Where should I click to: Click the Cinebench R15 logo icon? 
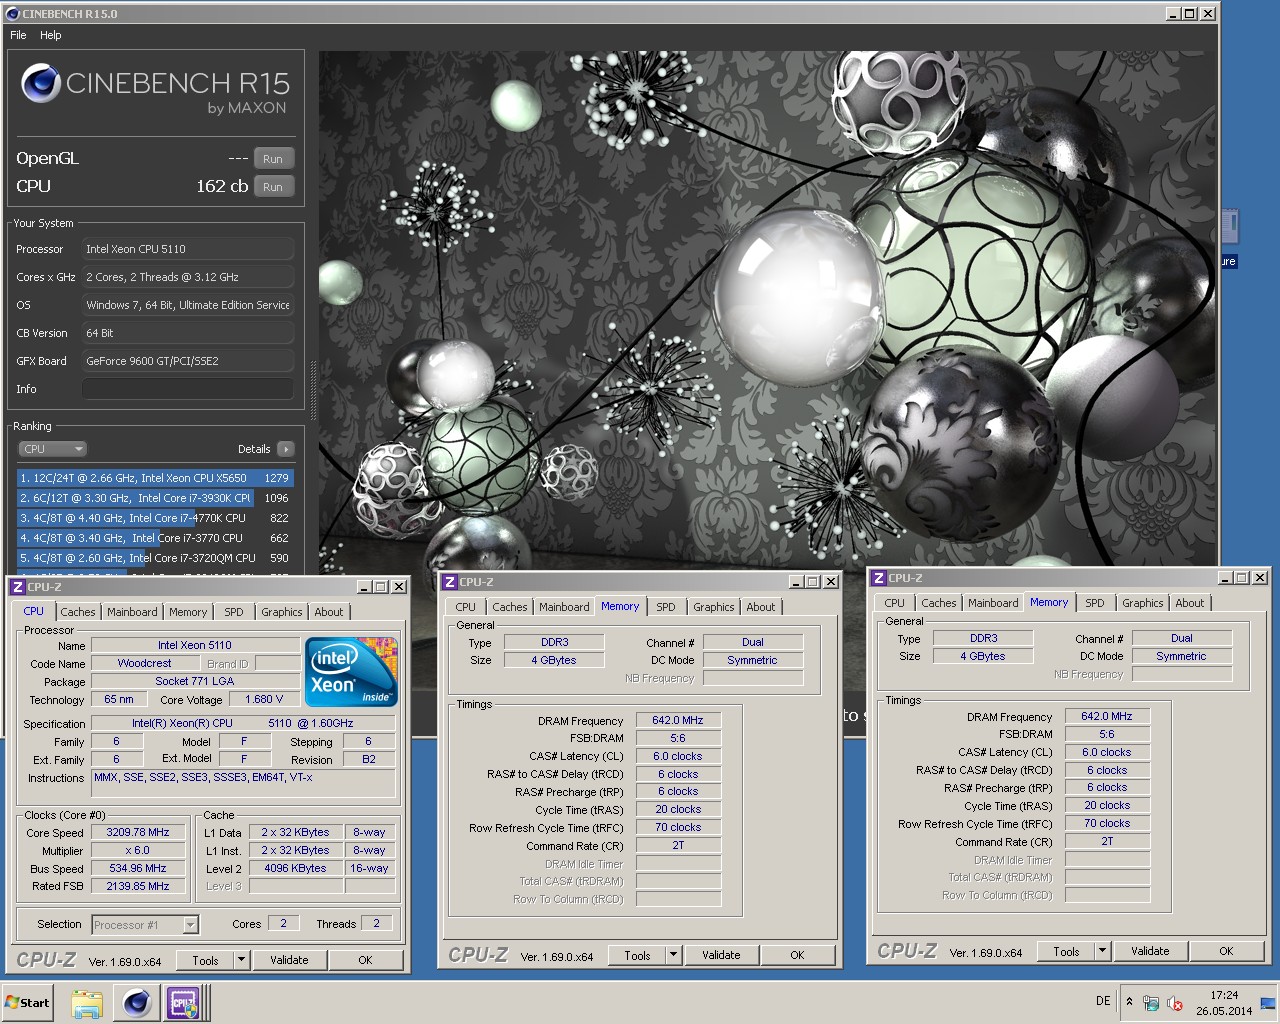click(41, 83)
